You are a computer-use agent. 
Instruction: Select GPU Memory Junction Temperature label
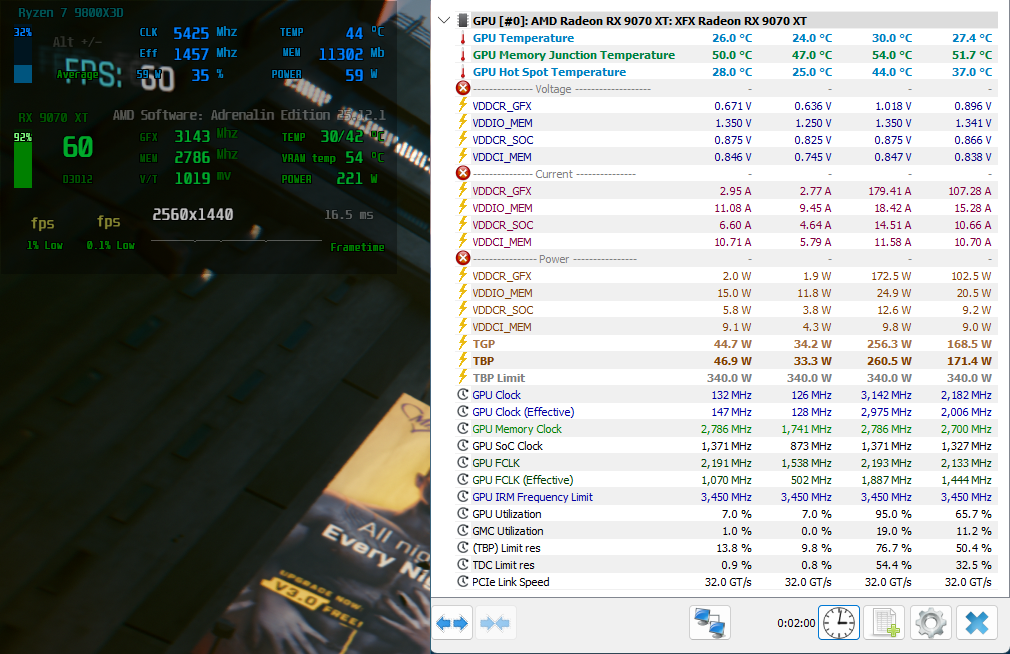point(573,55)
